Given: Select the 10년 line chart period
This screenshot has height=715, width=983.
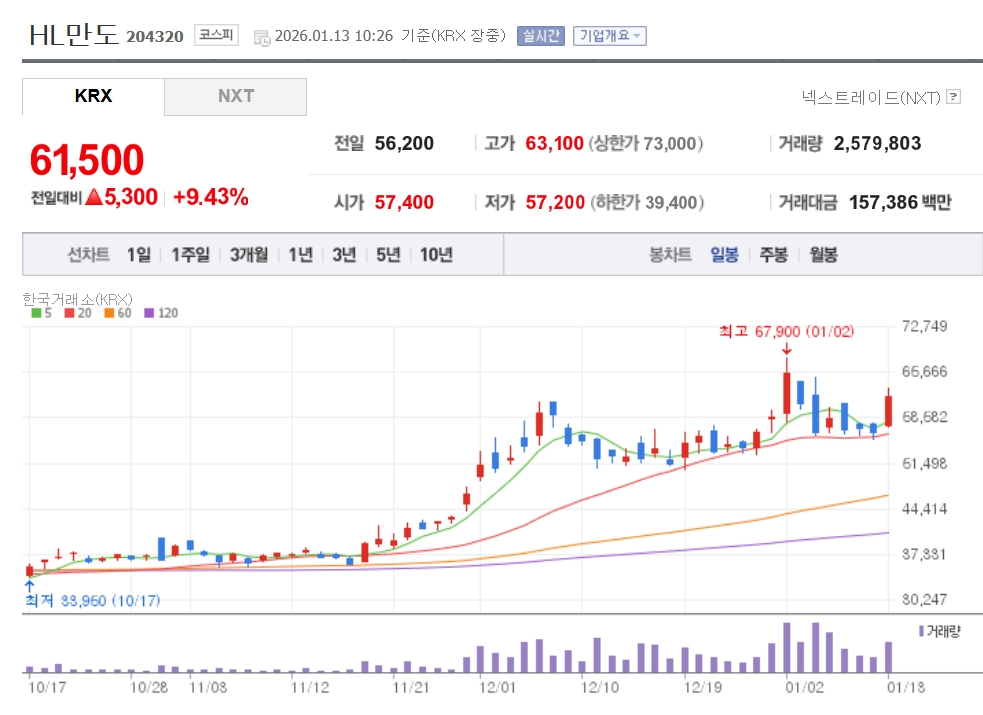Looking at the screenshot, I should [x=436, y=254].
